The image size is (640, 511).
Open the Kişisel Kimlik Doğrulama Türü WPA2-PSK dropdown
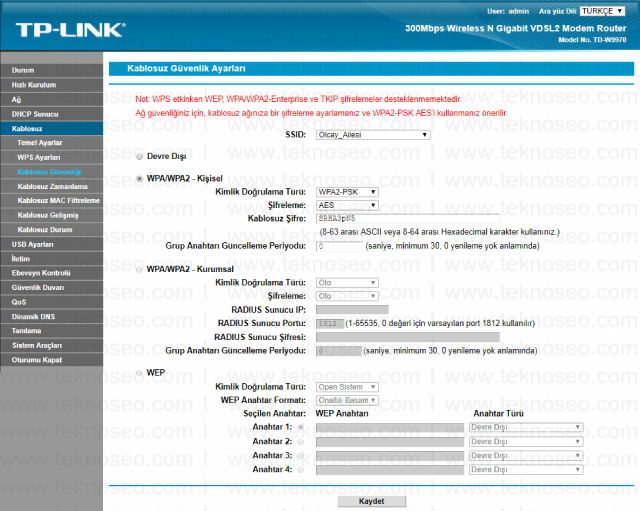(x=347, y=192)
